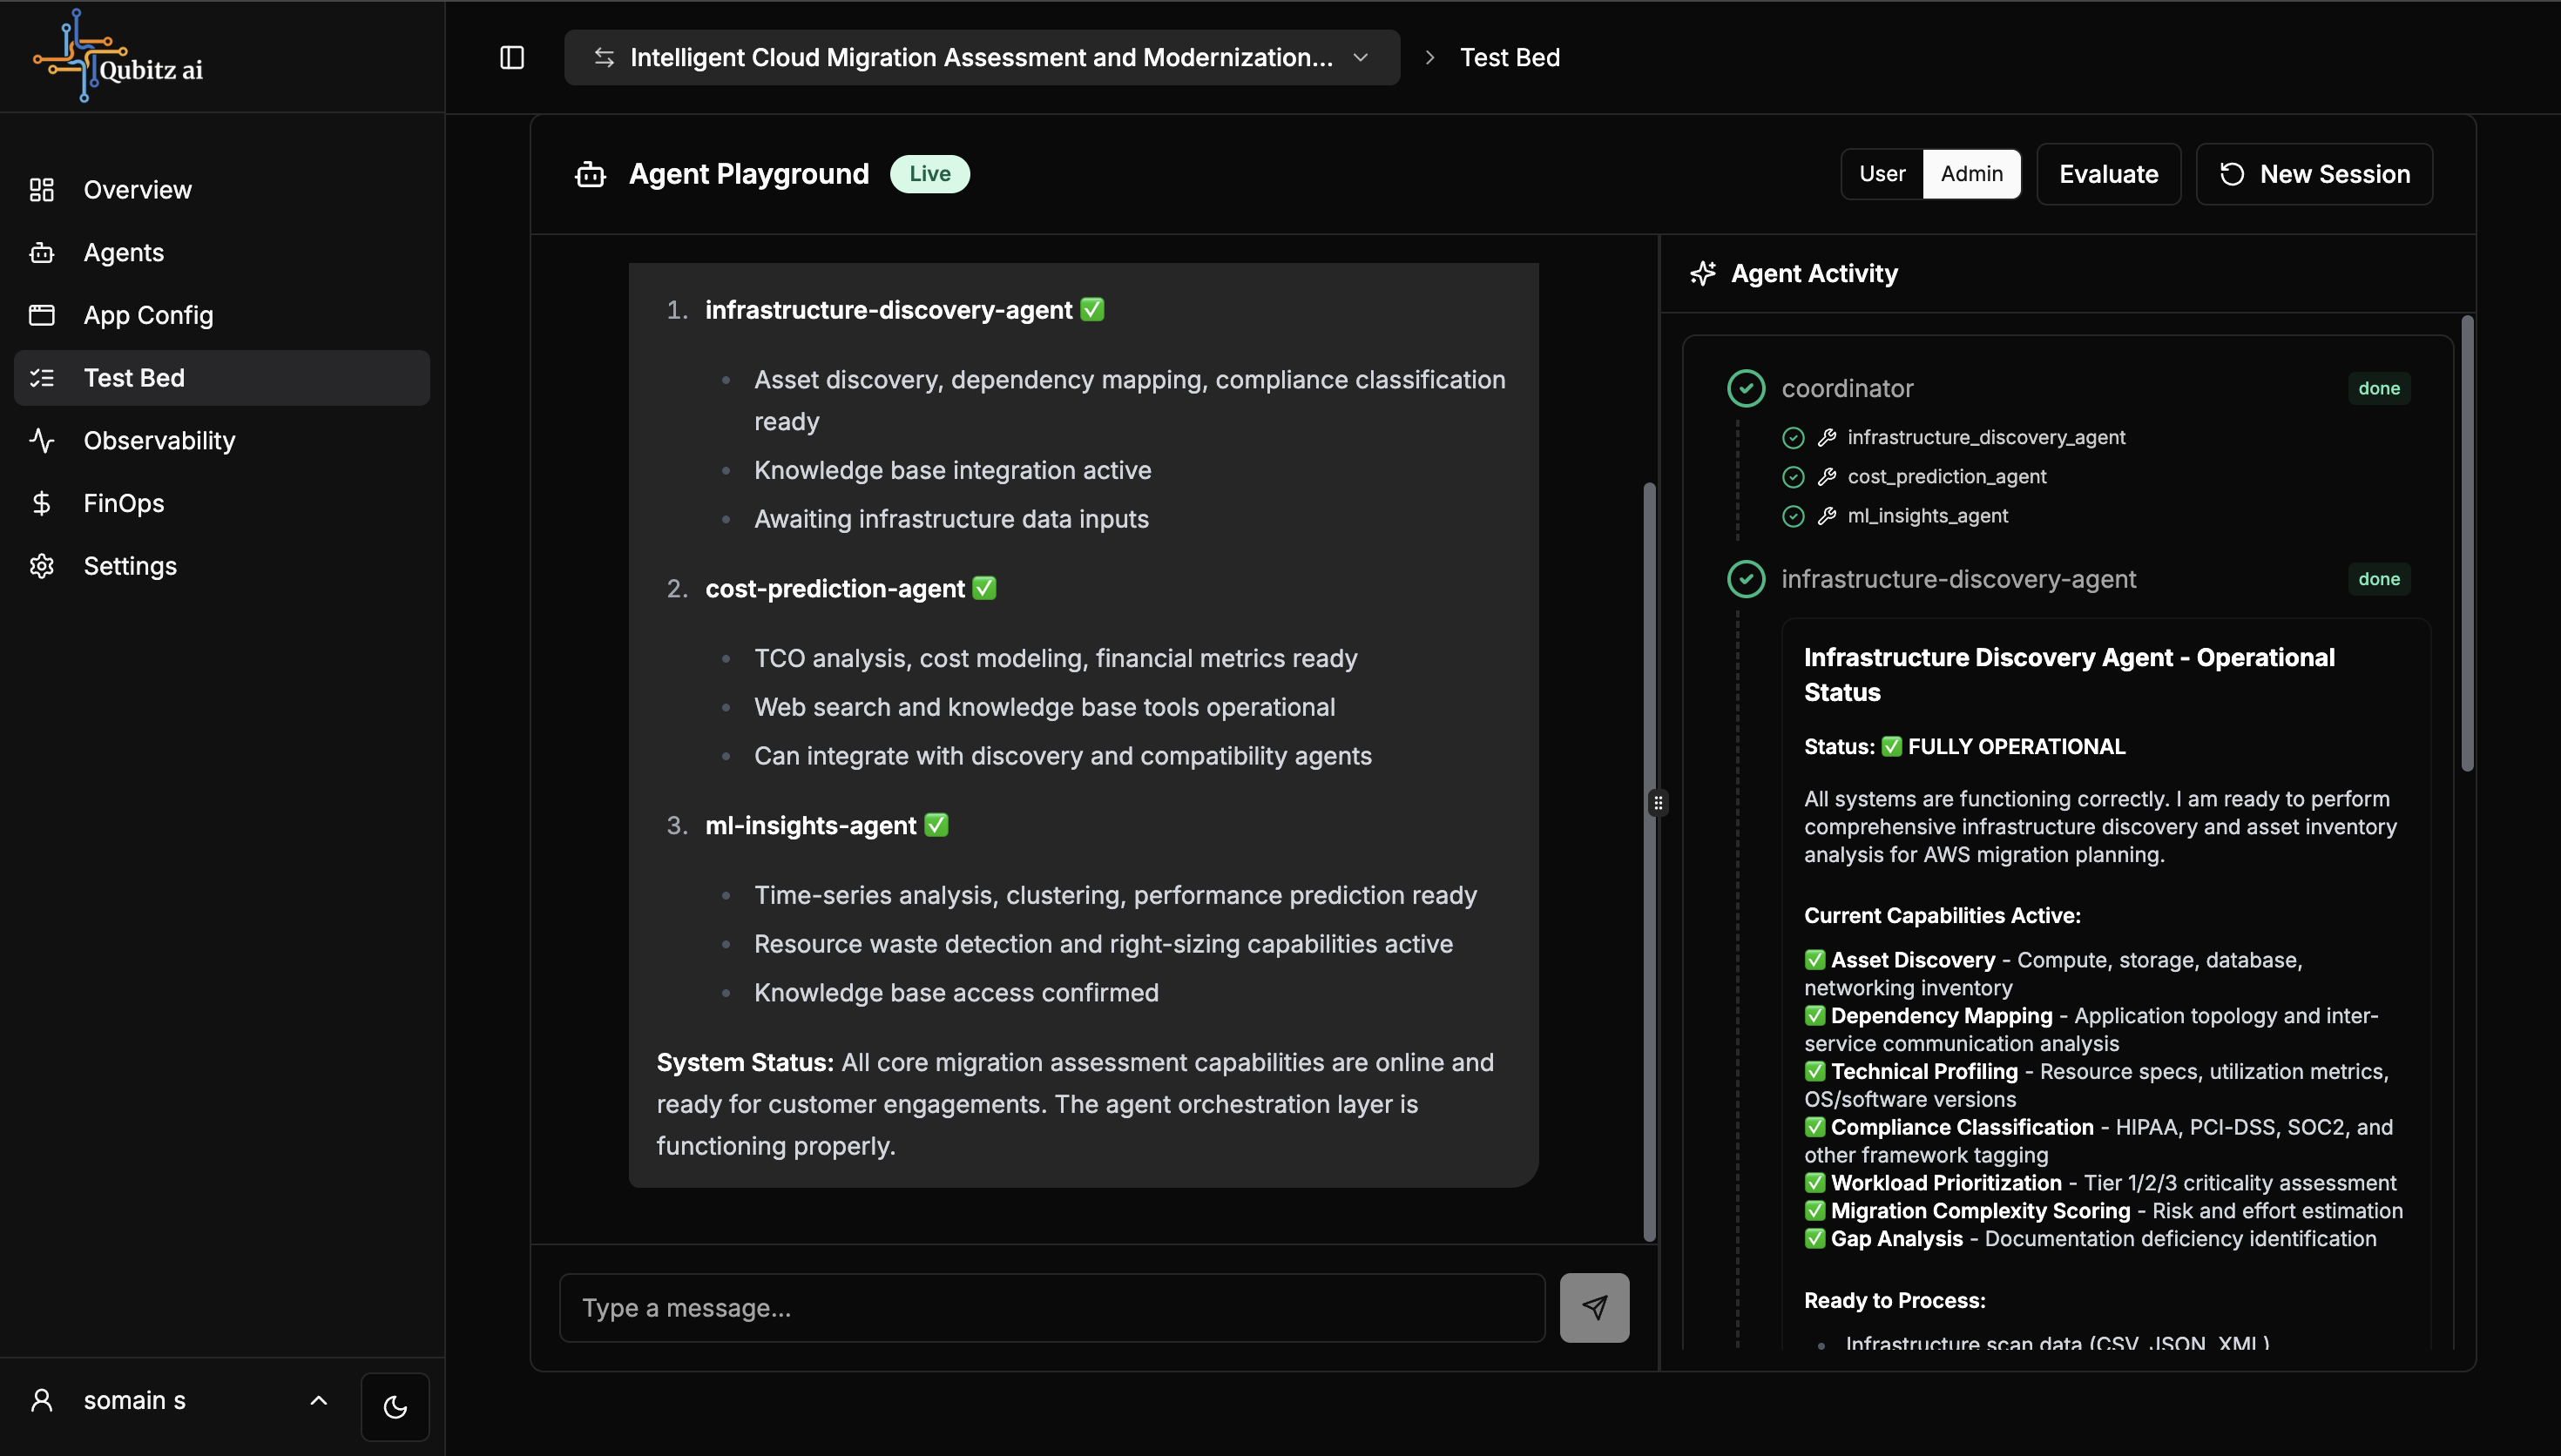Switch to User mode
This screenshot has width=2561, height=1456.
pos(1882,174)
